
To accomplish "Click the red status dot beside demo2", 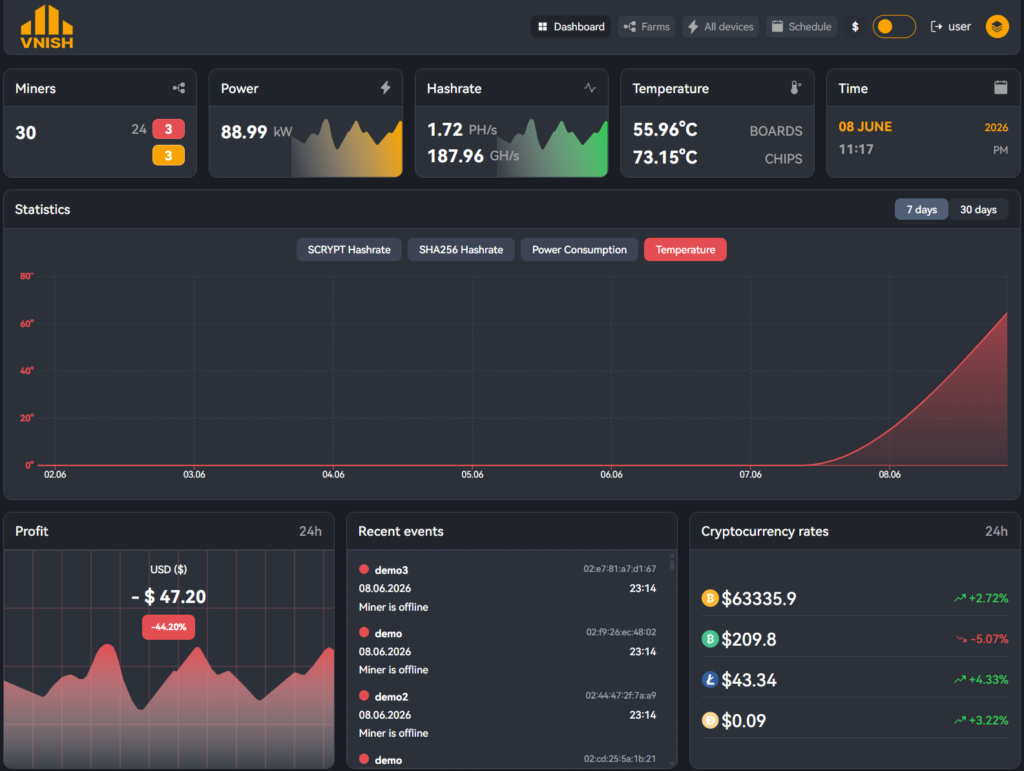I will [364, 696].
